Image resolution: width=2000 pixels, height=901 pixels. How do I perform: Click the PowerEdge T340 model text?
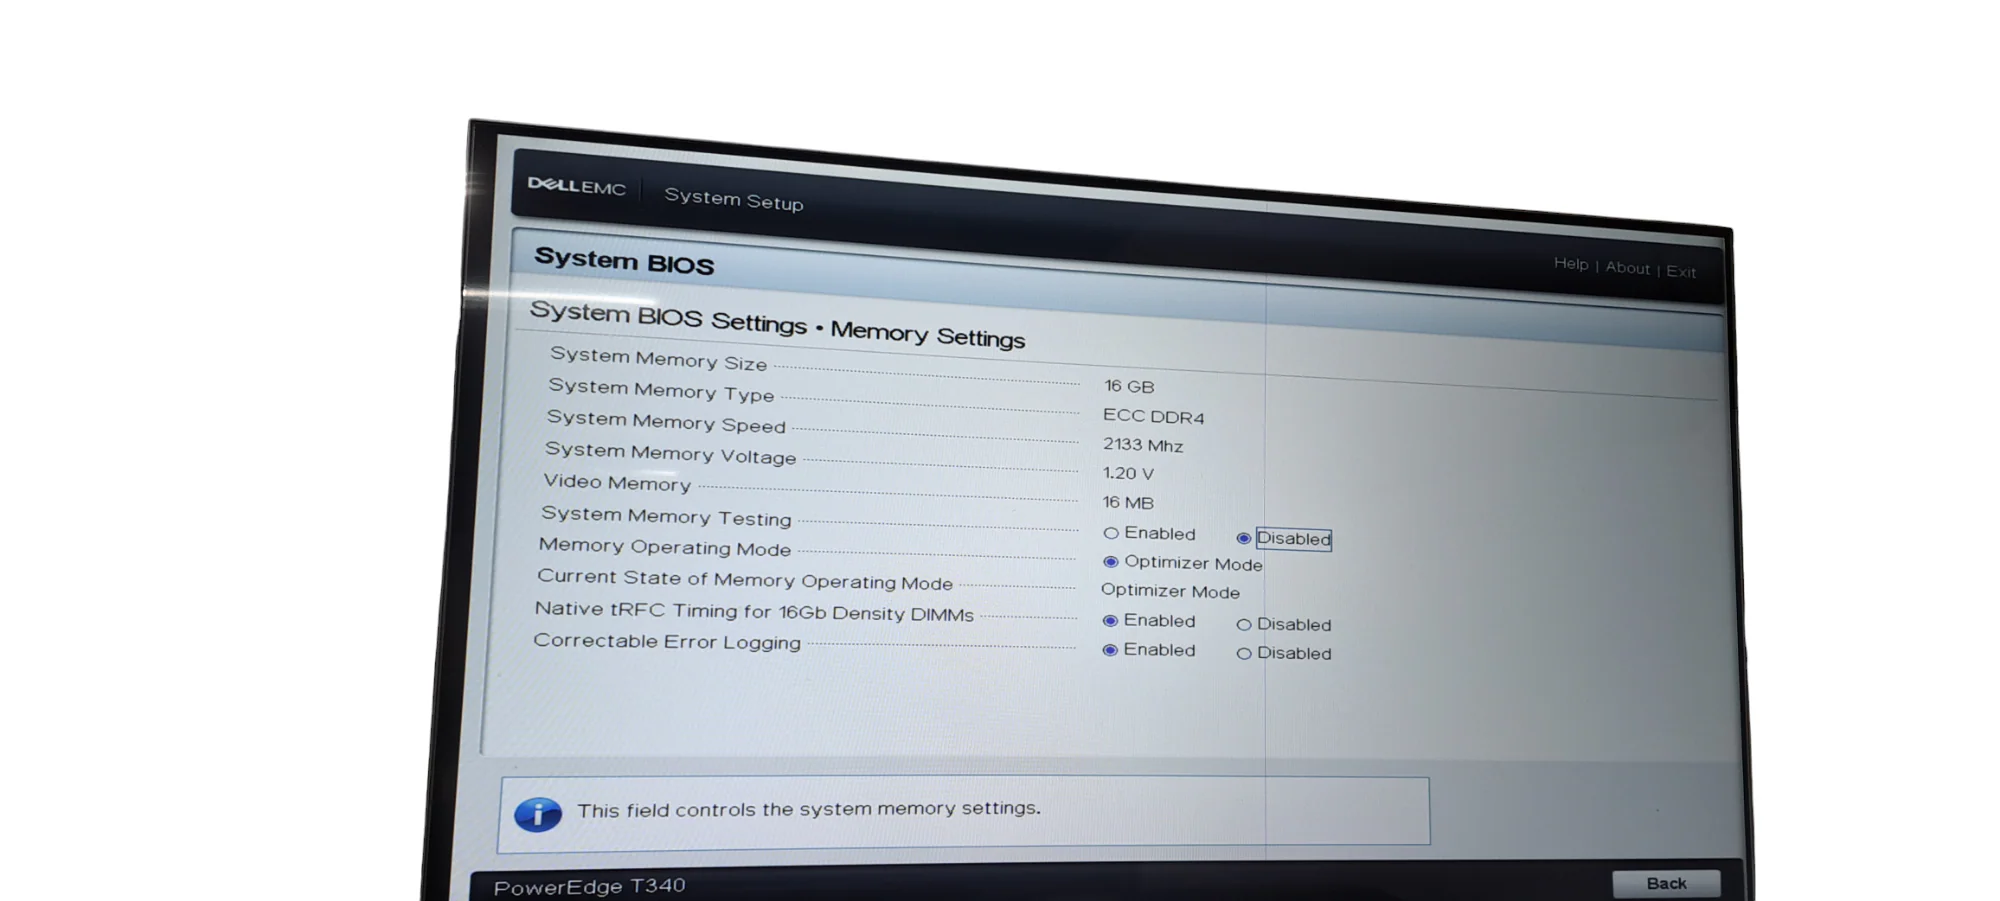point(590,887)
